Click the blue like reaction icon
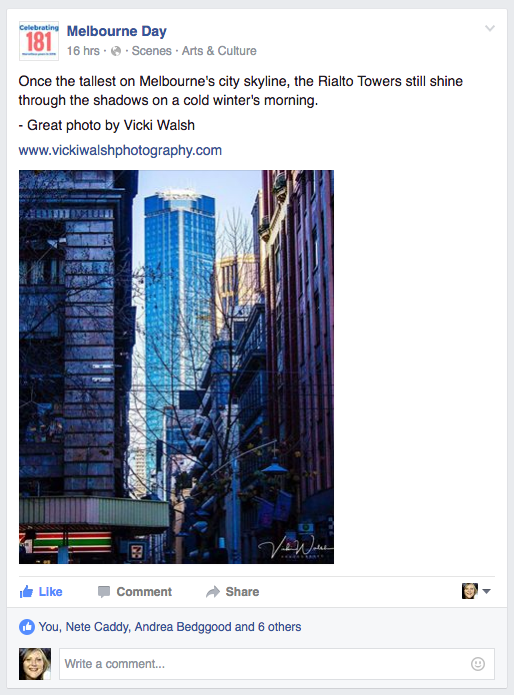 (27, 627)
